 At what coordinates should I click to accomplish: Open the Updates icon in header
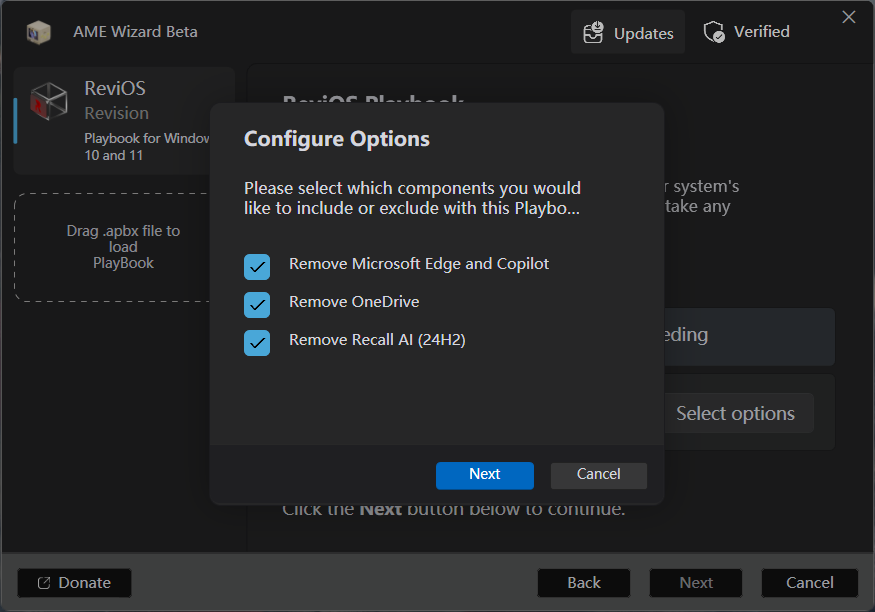click(594, 33)
